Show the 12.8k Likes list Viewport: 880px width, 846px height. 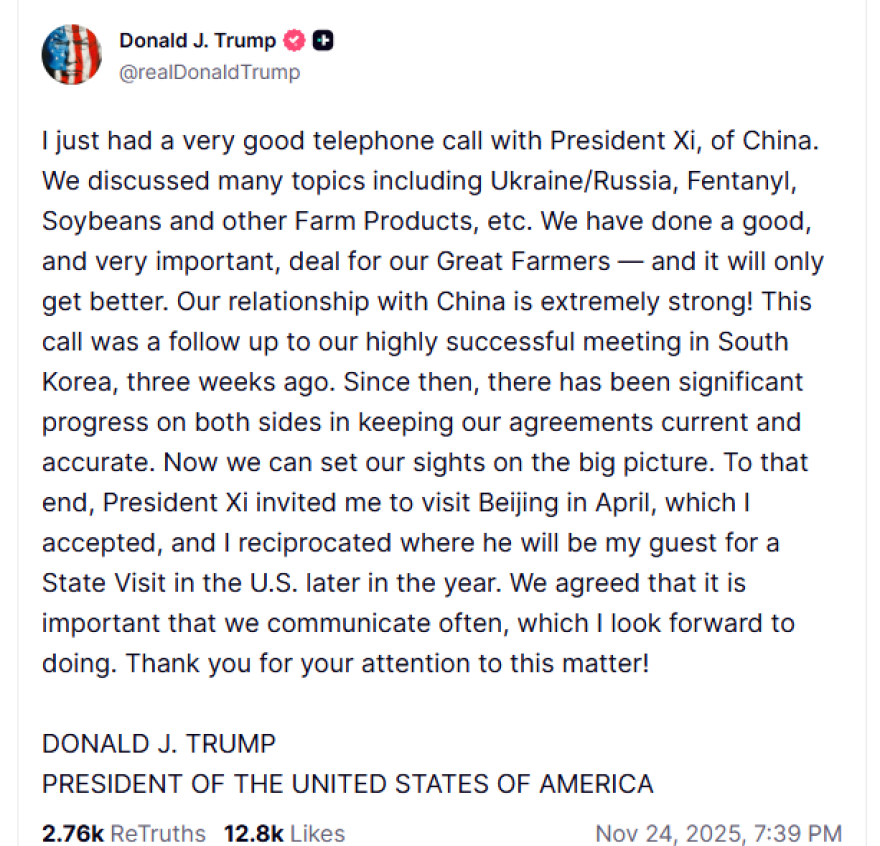point(284,833)
